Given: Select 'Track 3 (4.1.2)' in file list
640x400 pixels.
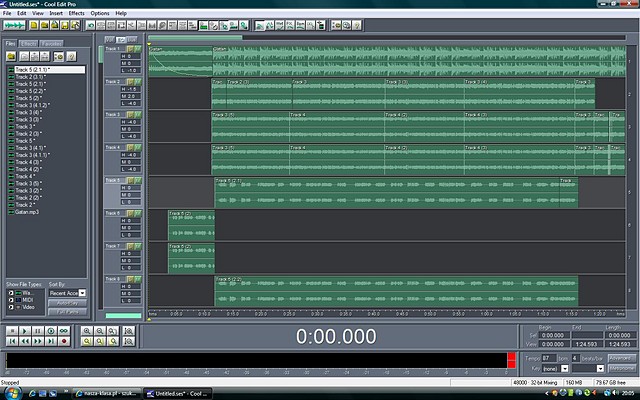Looking at the screenshot, I should [x=33, y=105].
